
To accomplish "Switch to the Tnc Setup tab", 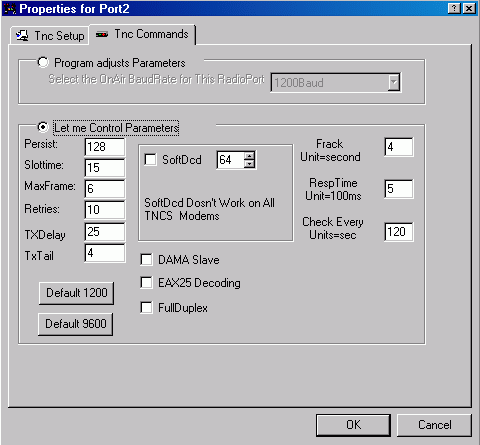I will (x=50, y=35).
